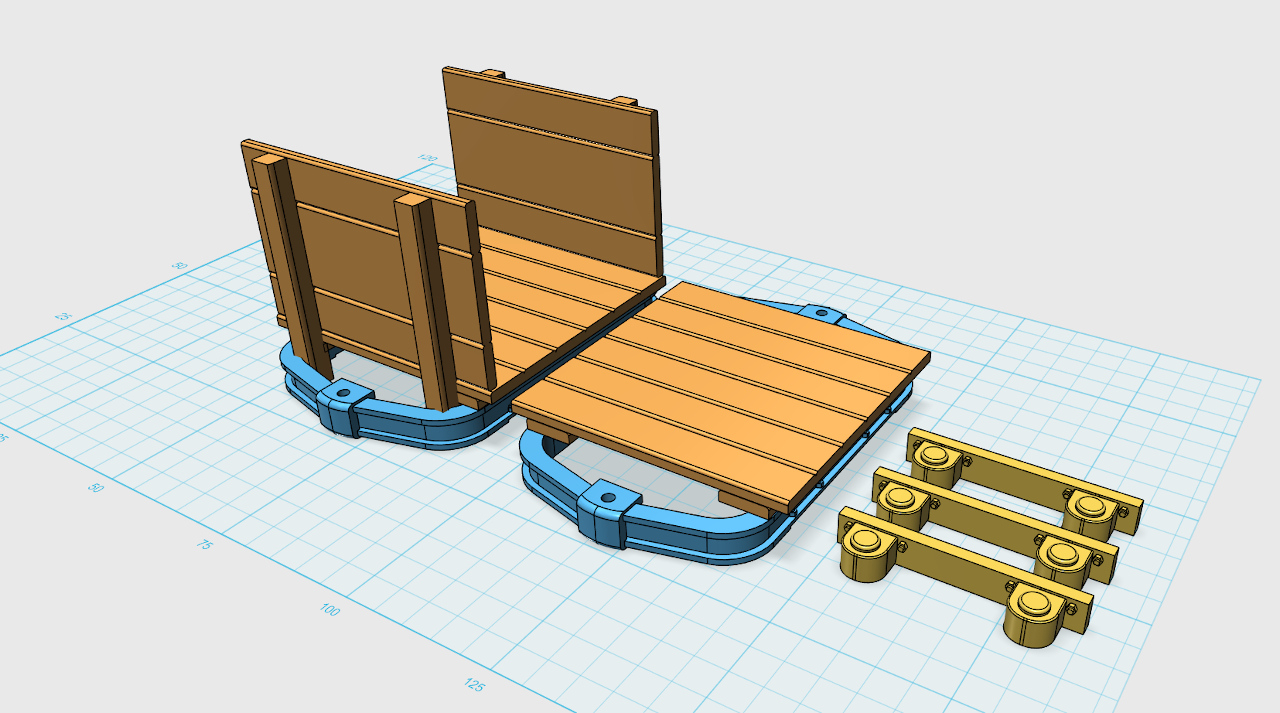Click left tab atop the tall back panel
This screenshot has width=1280, height=713.
[x=492, y=74]
